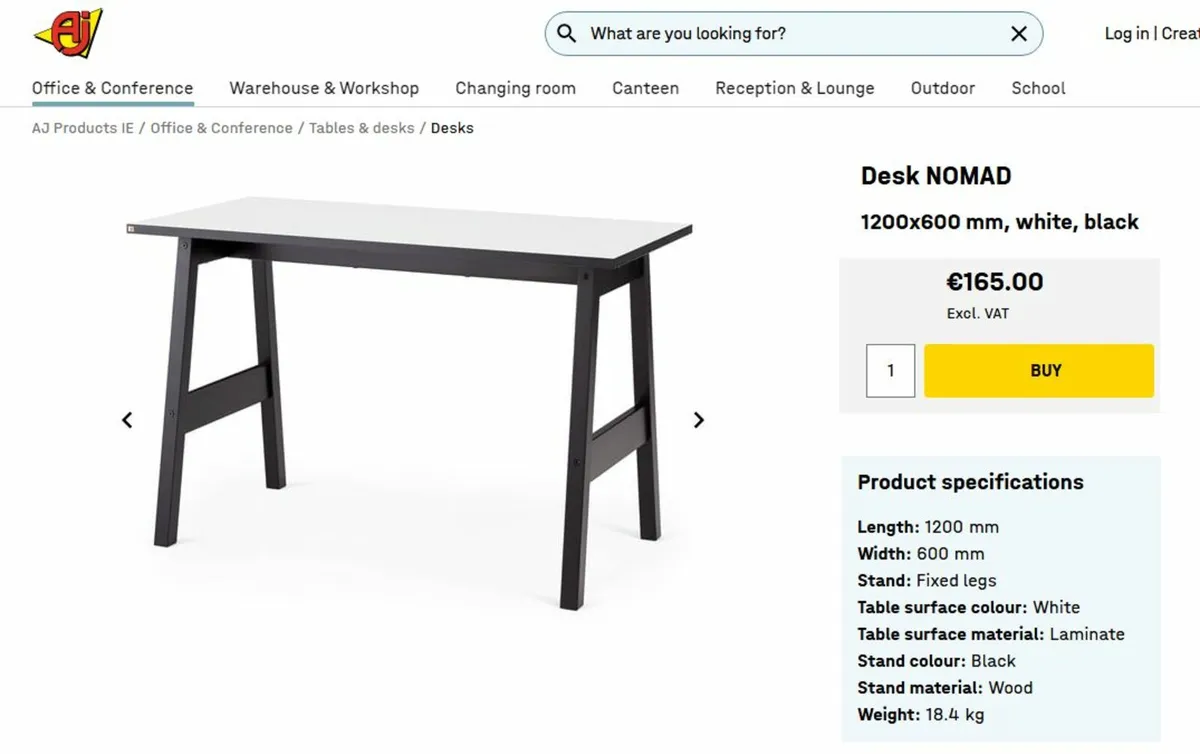
Task: Open the School category
Action: point(1037,88)
